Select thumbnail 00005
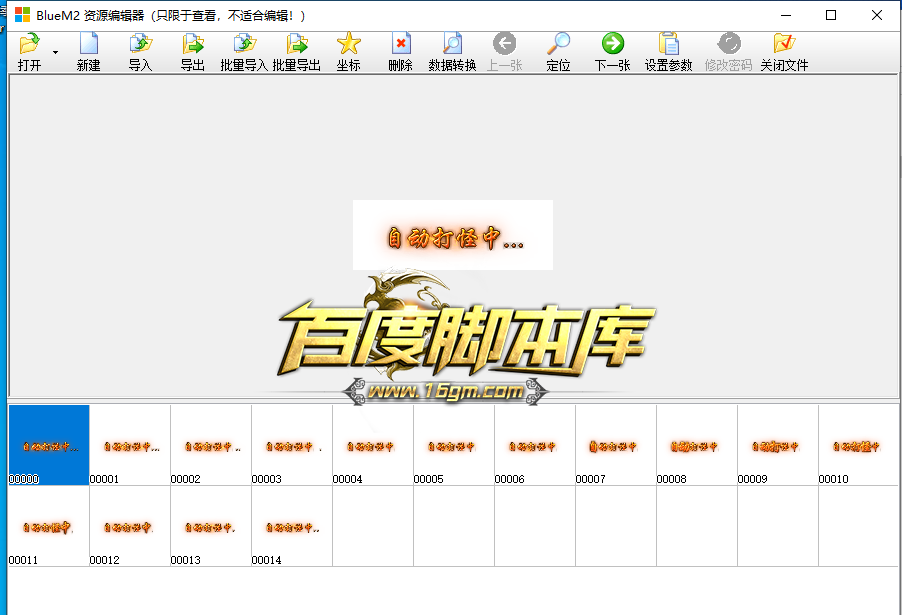Viewport: 902px width, 615px height. pyautogui.click(x=454, y=445)
